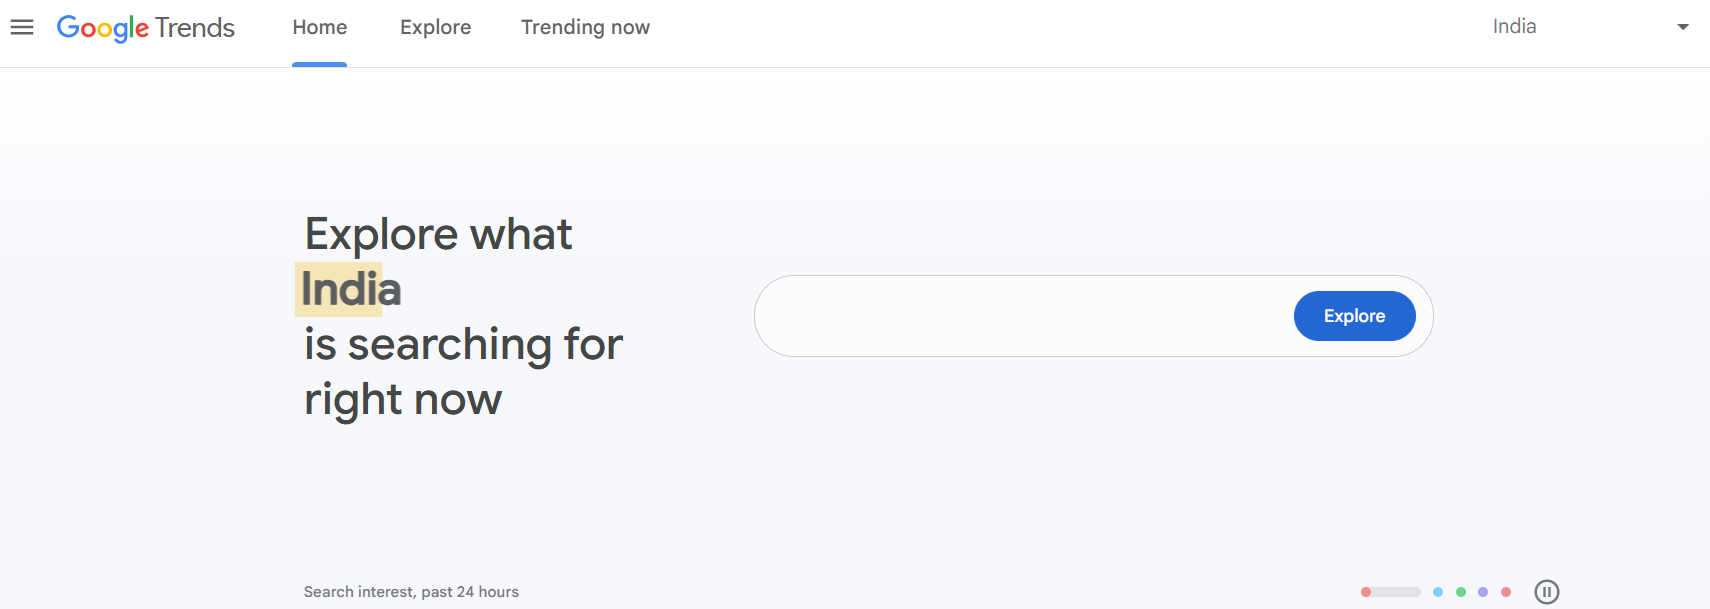Viewport: 1710px width, 609px height.
Task: Go to the Home tab
Action: [x=320, y=28]
